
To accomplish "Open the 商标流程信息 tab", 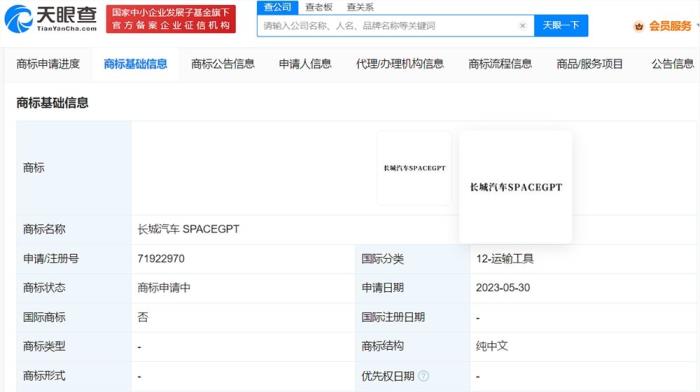I will (x=500, y=64).
